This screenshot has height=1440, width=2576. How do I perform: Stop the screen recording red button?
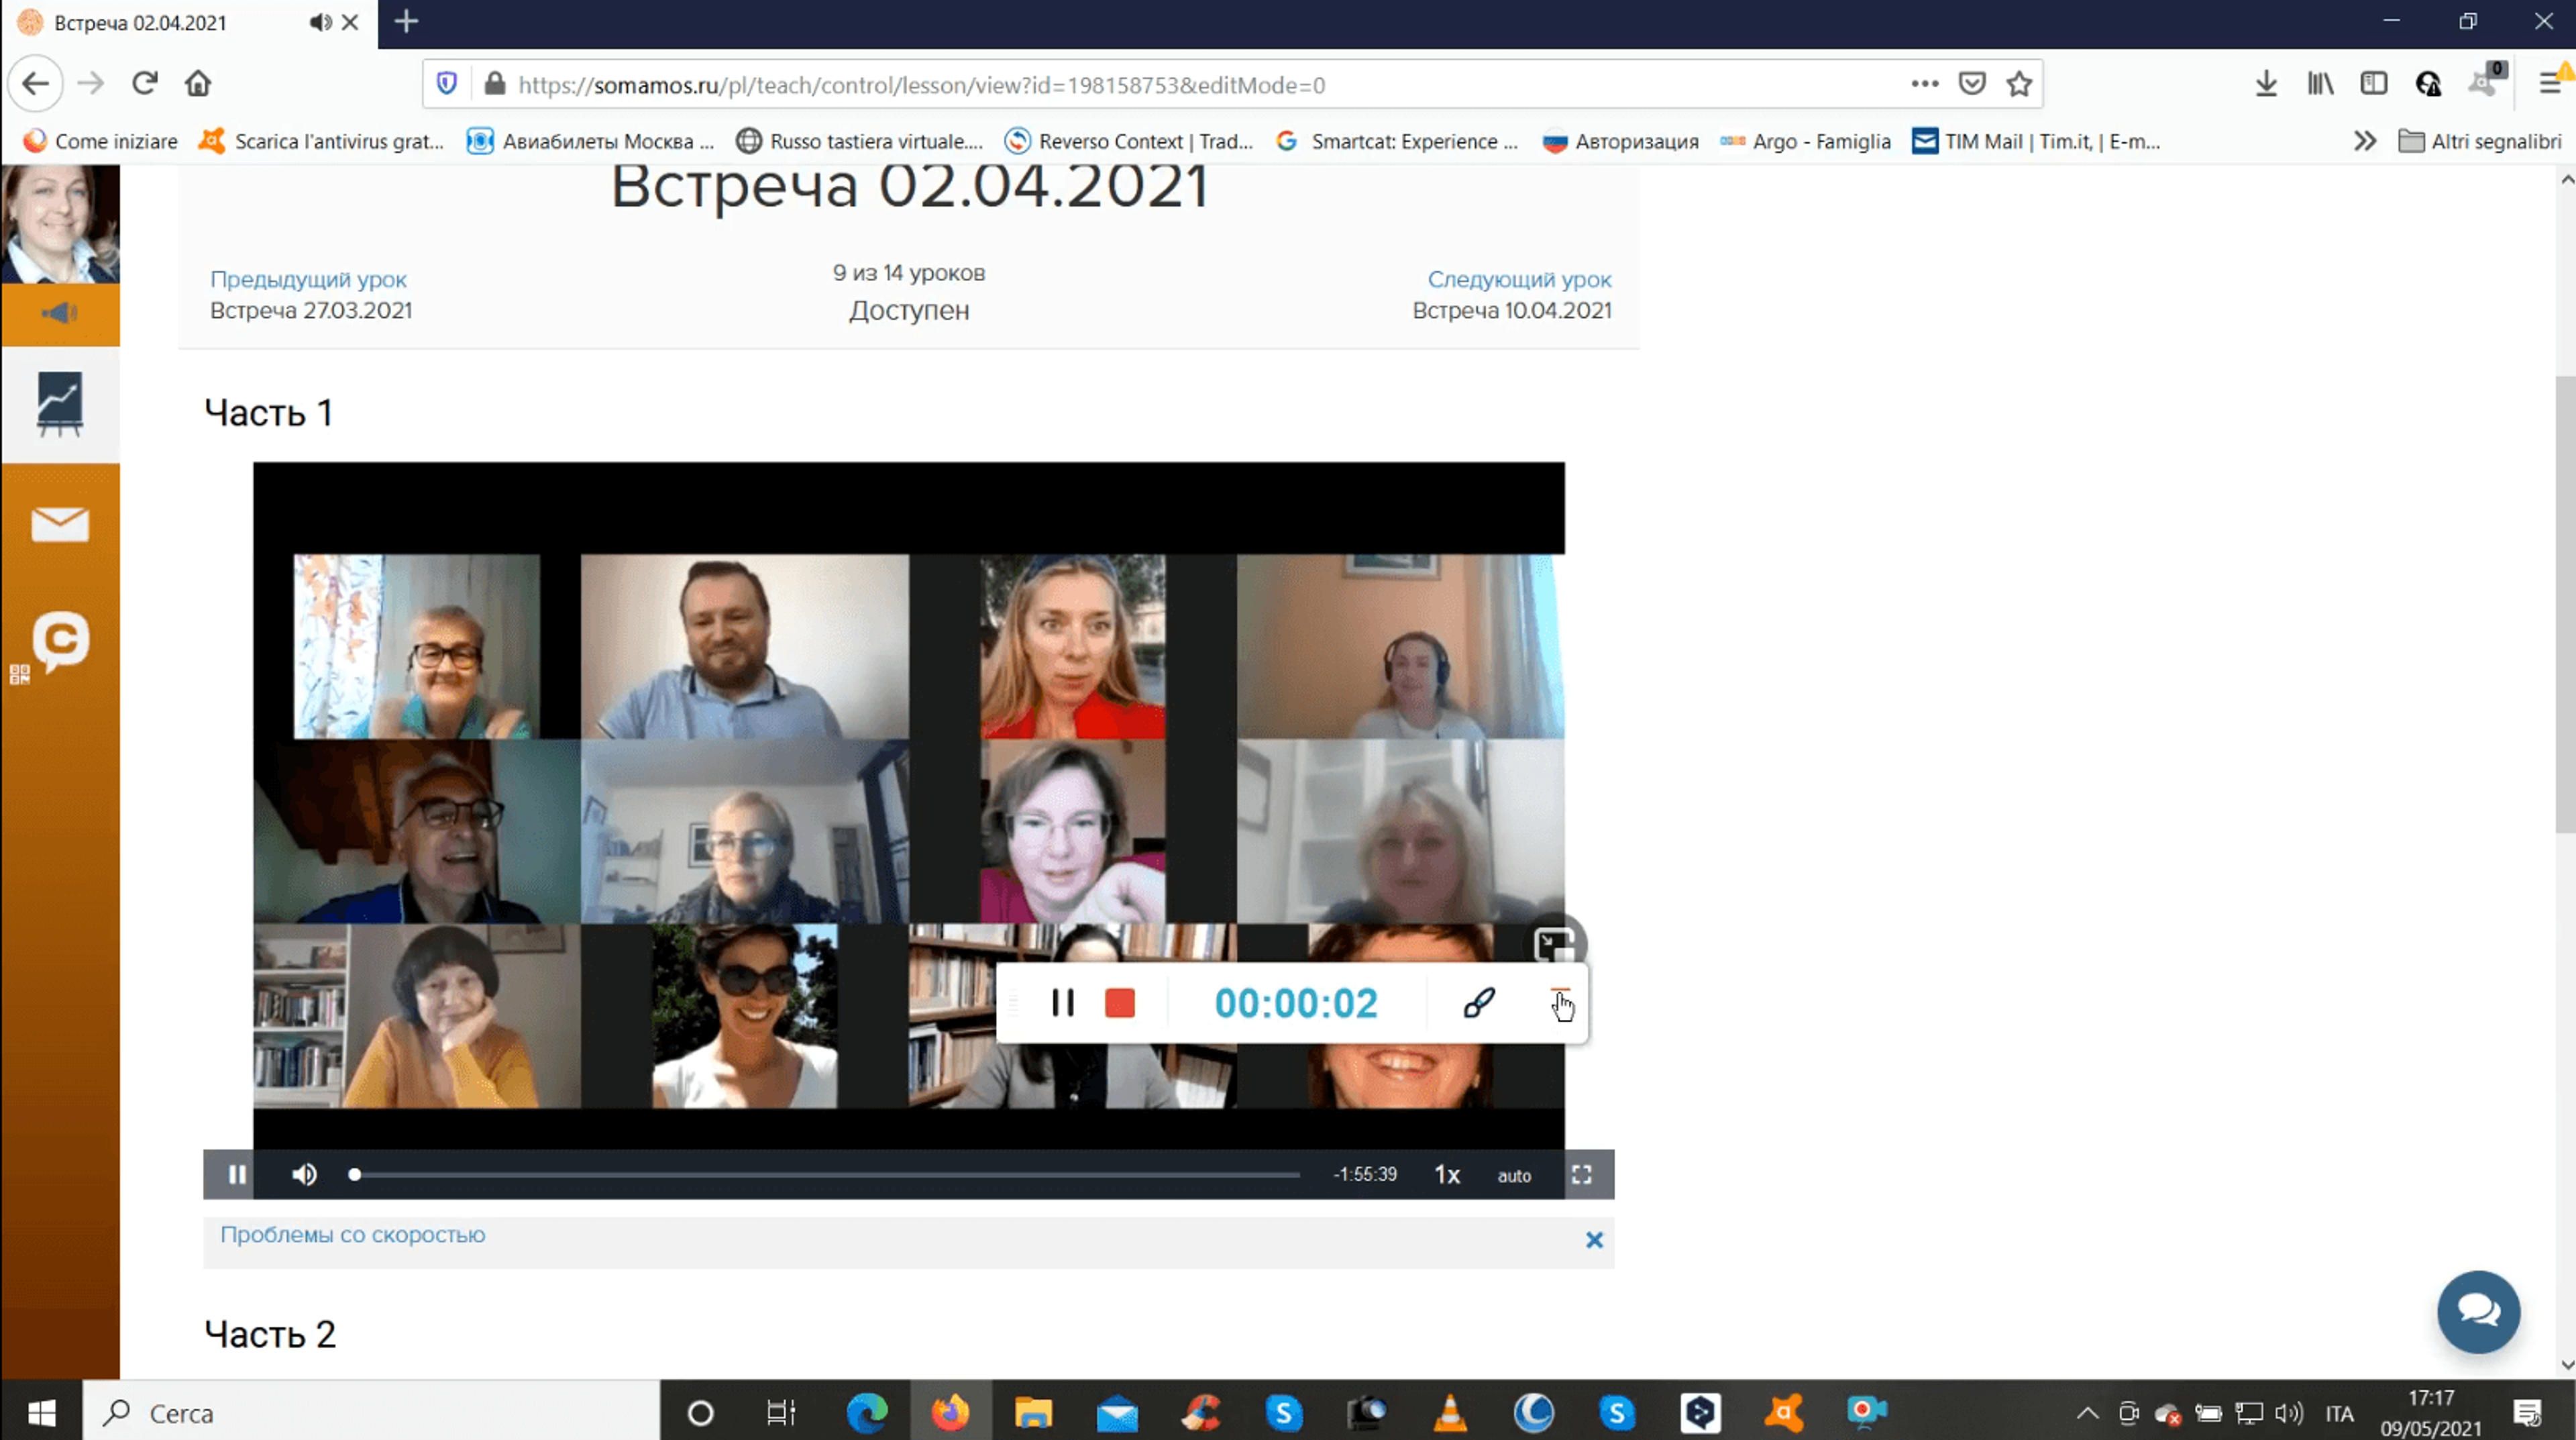[1120, 1002]
